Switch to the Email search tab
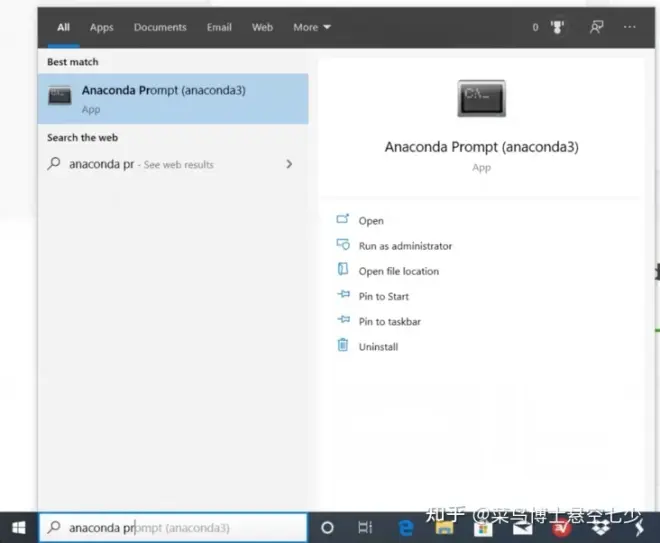 pos(219,27)
